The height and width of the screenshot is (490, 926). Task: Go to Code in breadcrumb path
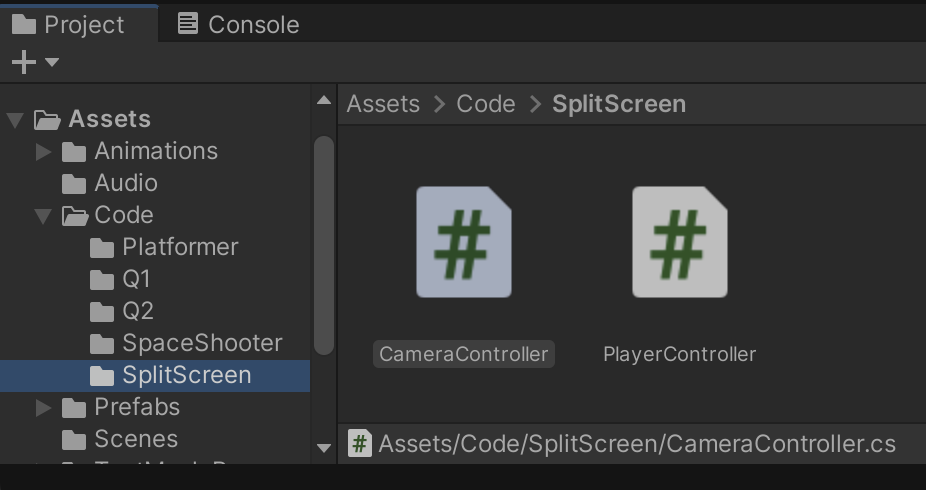pyautogui.click(x=486, y=104)
